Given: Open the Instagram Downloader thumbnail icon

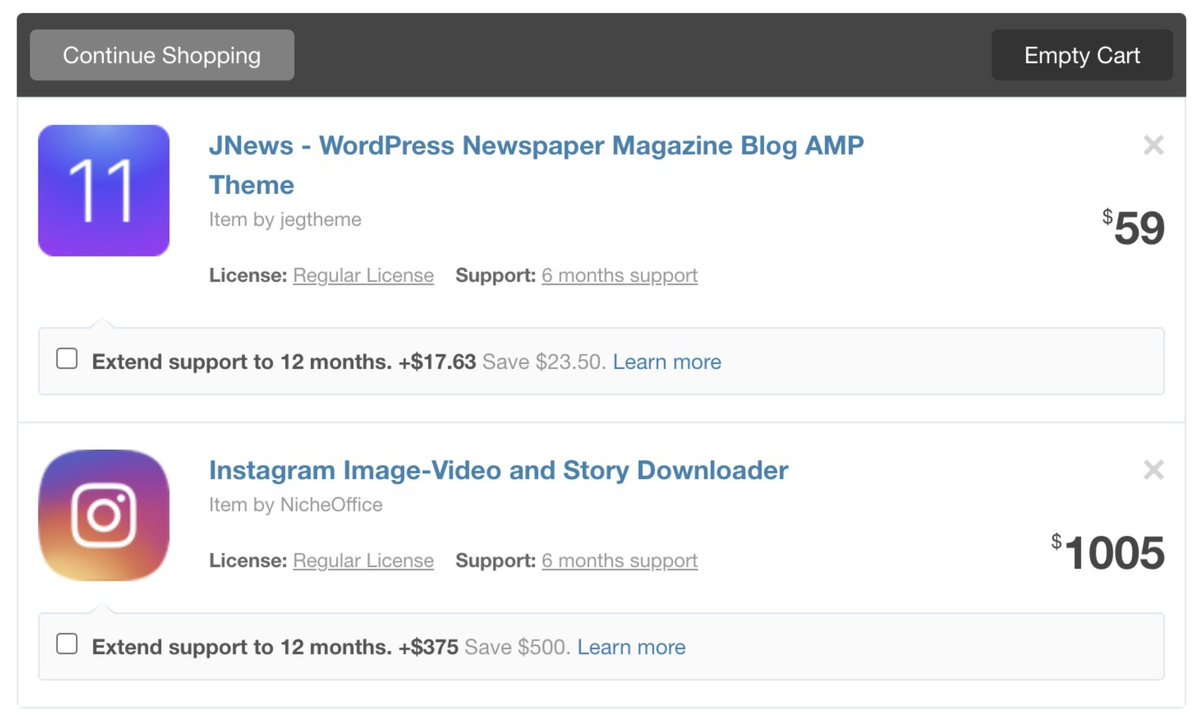Looking at the screenshot, I should 104,515.
